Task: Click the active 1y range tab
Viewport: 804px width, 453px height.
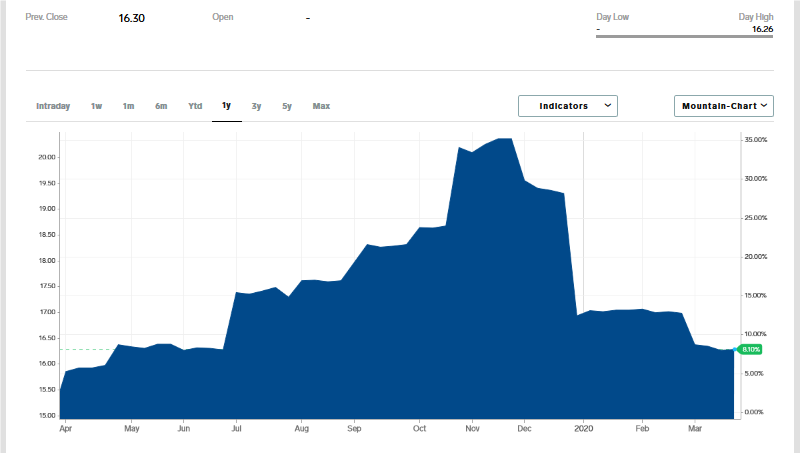Action: 226,106
